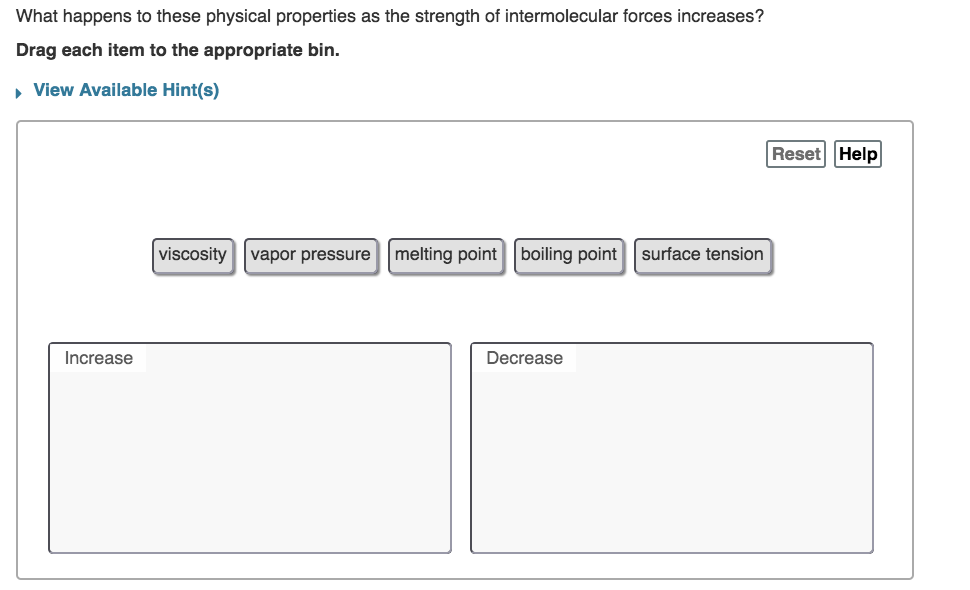This screenshot has height=590, width=970.
Task: Select the viscosity item
Action: click(193, 255)
